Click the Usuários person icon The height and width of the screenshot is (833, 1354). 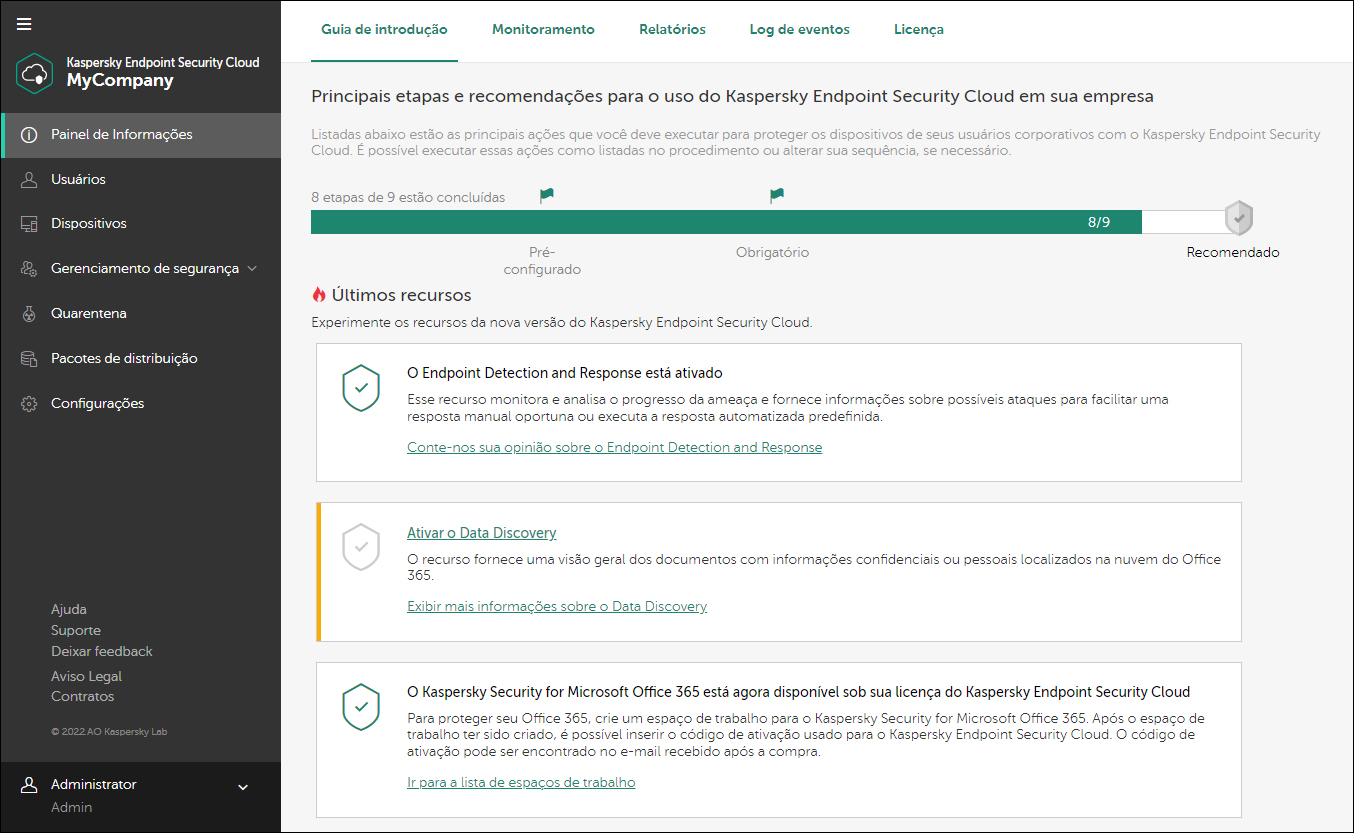[x=29, y=180]
